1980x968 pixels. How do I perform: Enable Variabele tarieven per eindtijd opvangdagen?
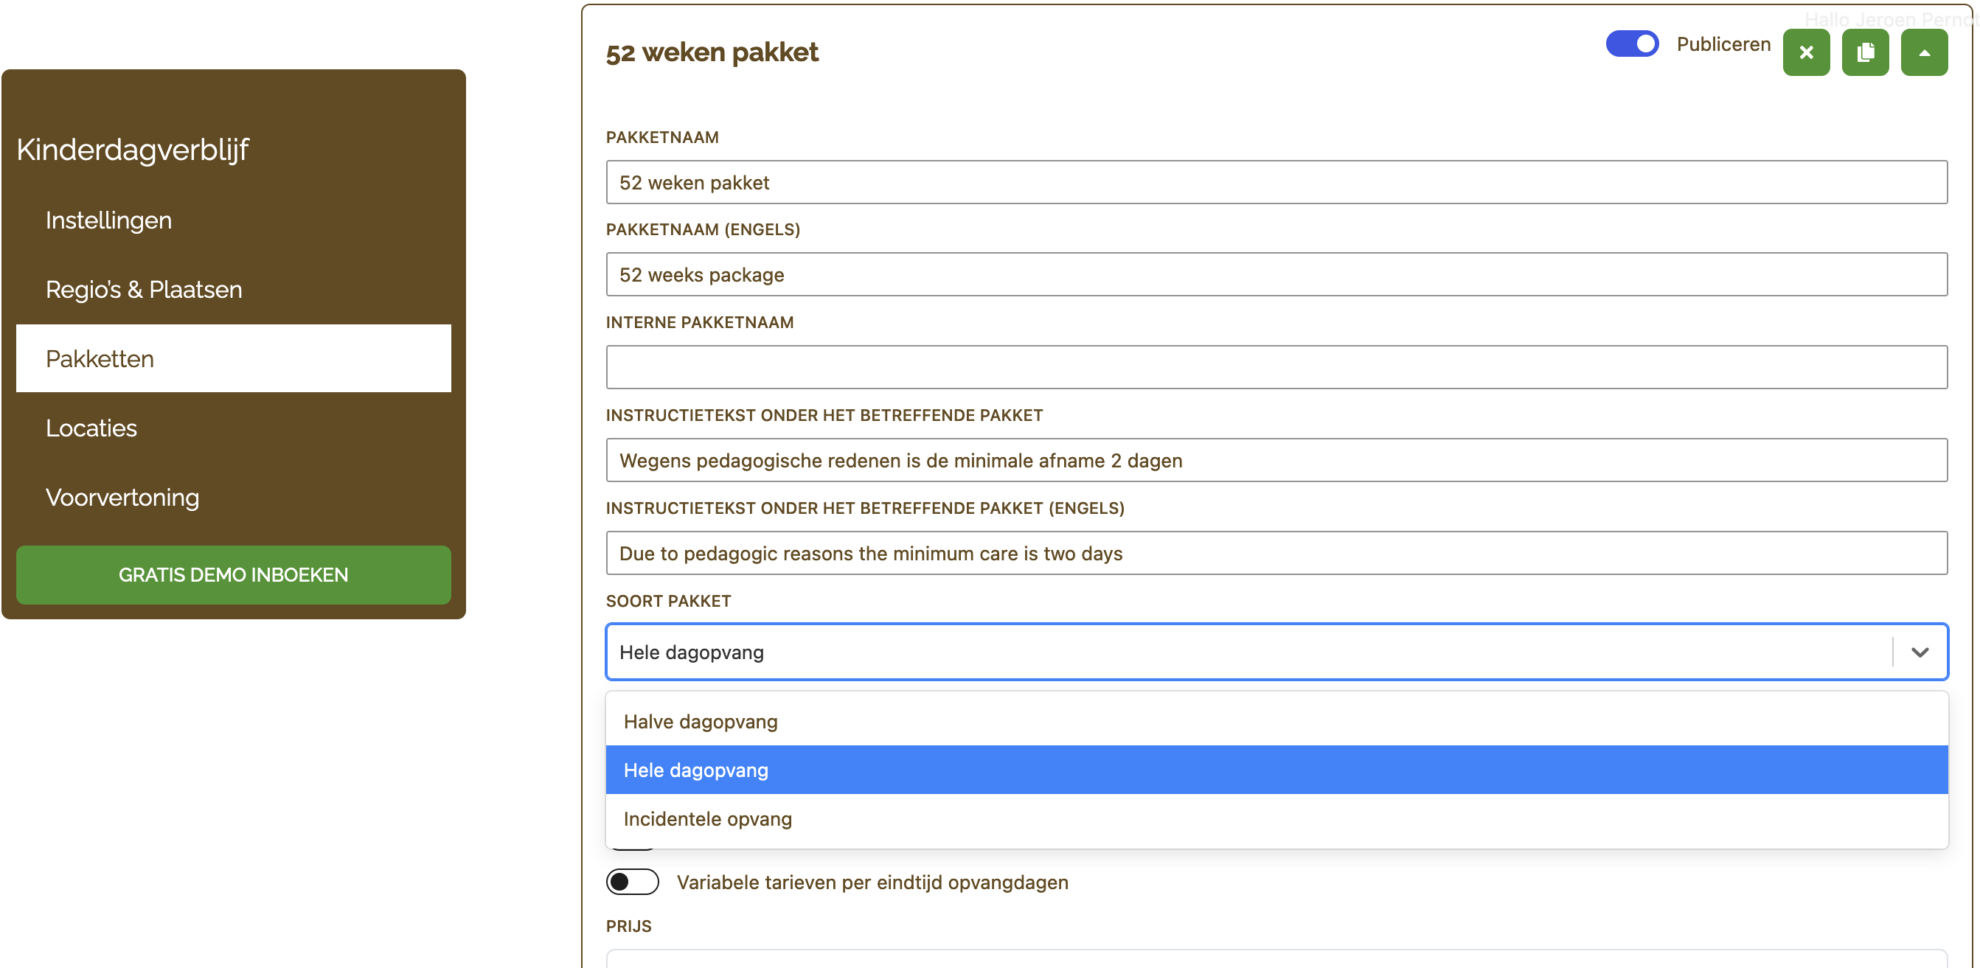pos(632,882)
